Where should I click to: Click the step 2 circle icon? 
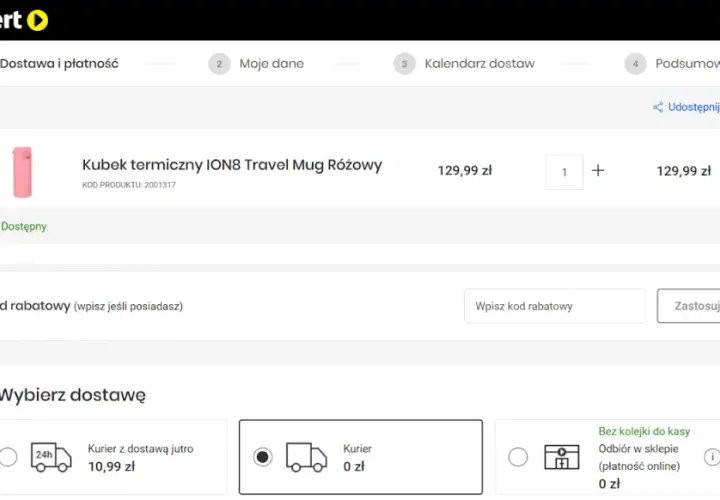pyautogui.click(x=219, y=64)
